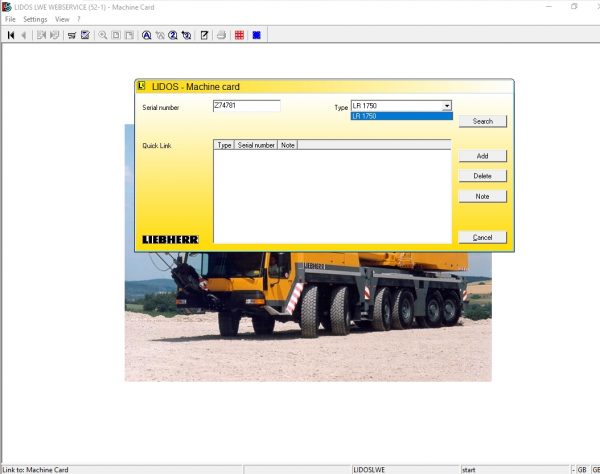
Task: Open the View menu
Action: point(62,19)
